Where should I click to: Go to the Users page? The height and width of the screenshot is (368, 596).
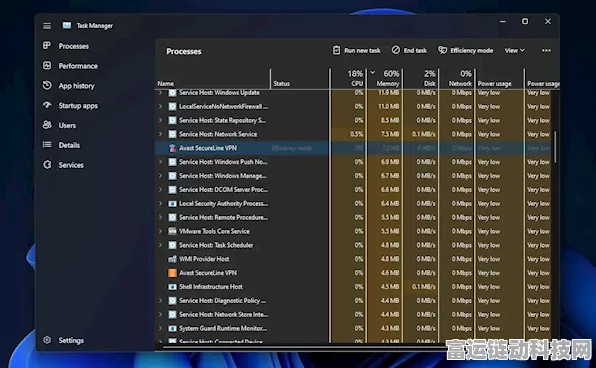click(67, 125)
